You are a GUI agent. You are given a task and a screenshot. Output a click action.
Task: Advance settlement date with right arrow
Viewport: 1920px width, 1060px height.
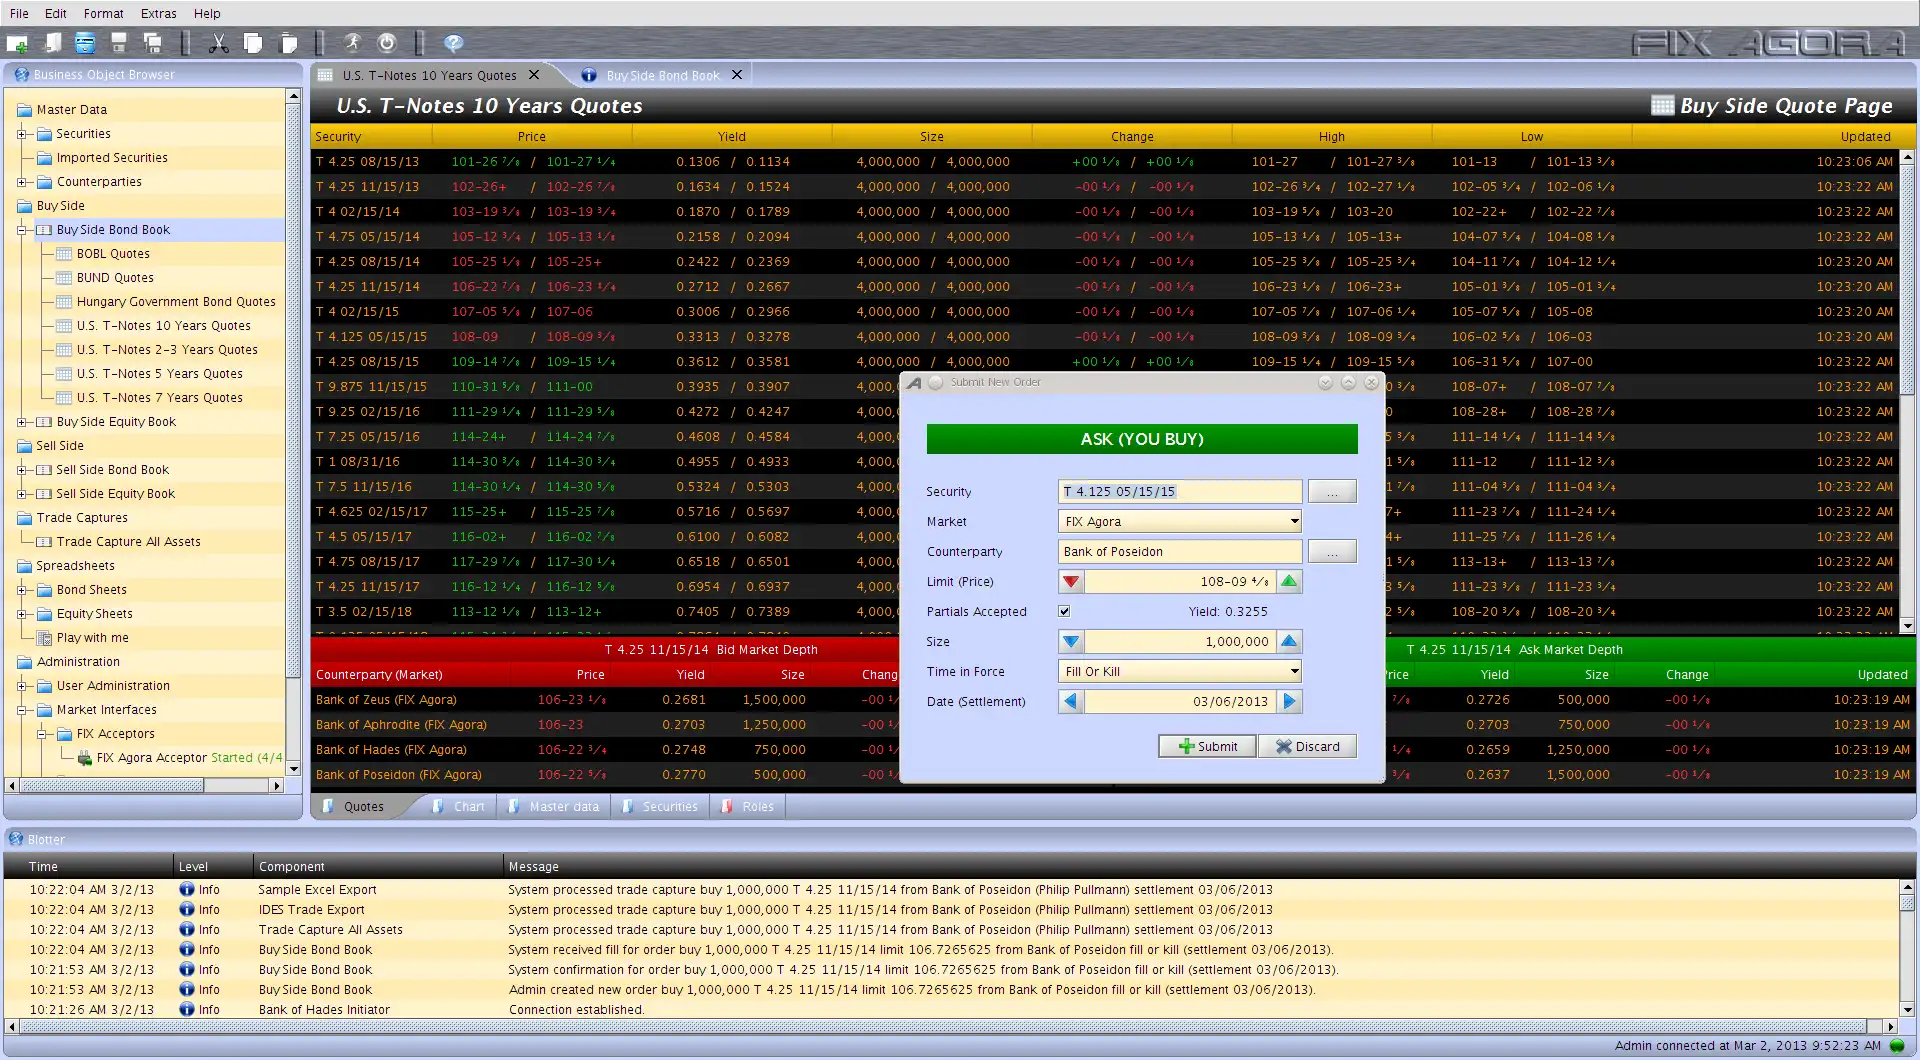[x=1289, y=702]
